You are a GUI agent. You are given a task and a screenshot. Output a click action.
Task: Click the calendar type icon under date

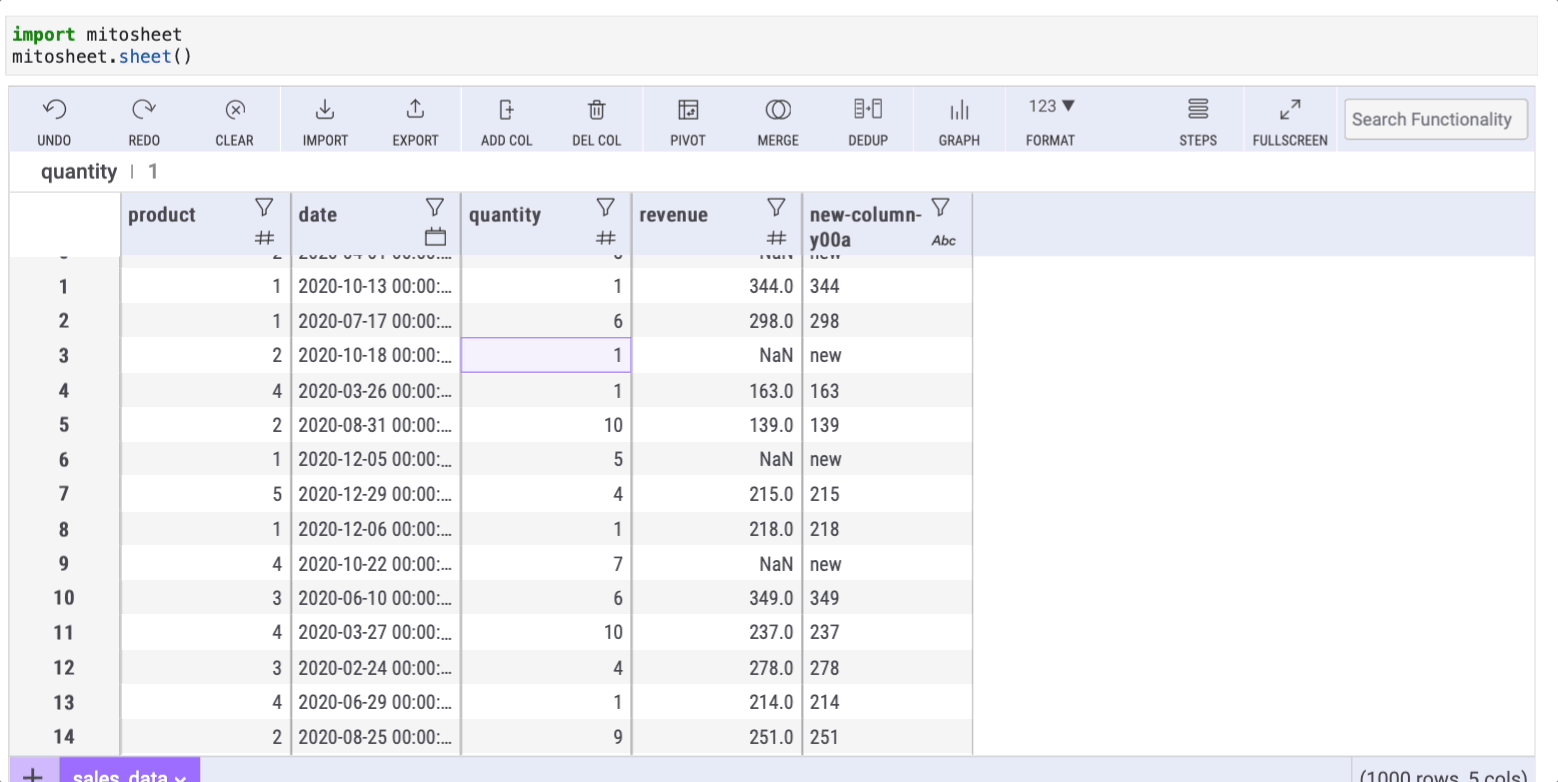point(434,238)
